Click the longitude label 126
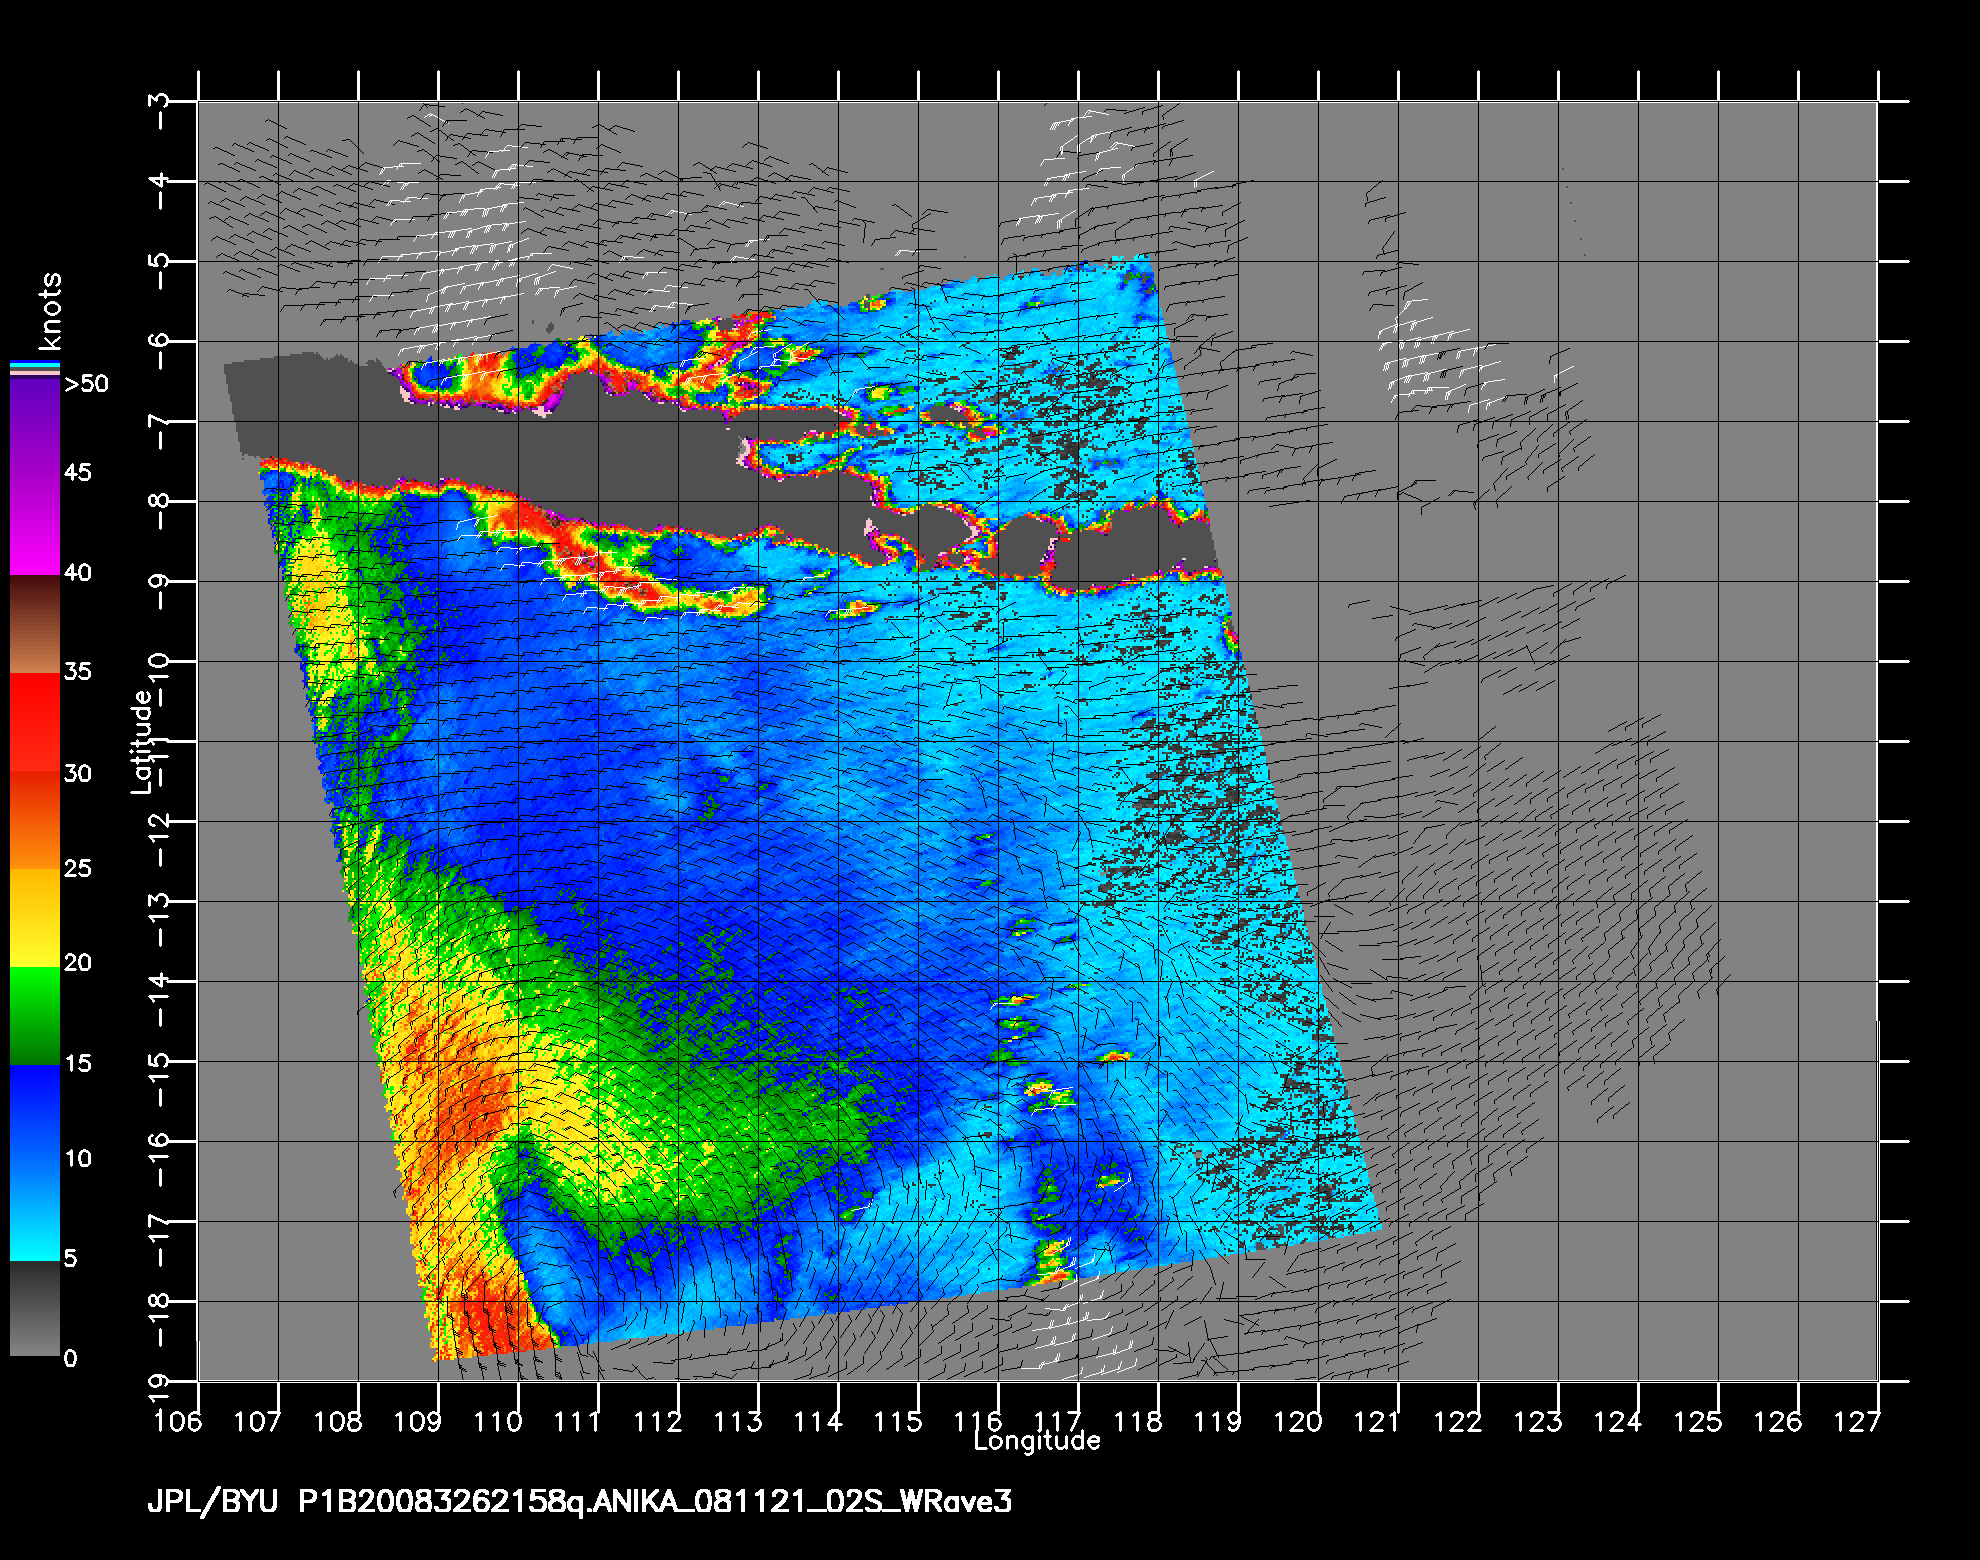Image resolution: width=1980 pixels, height=1560 pixels. coord(1778,1421)
